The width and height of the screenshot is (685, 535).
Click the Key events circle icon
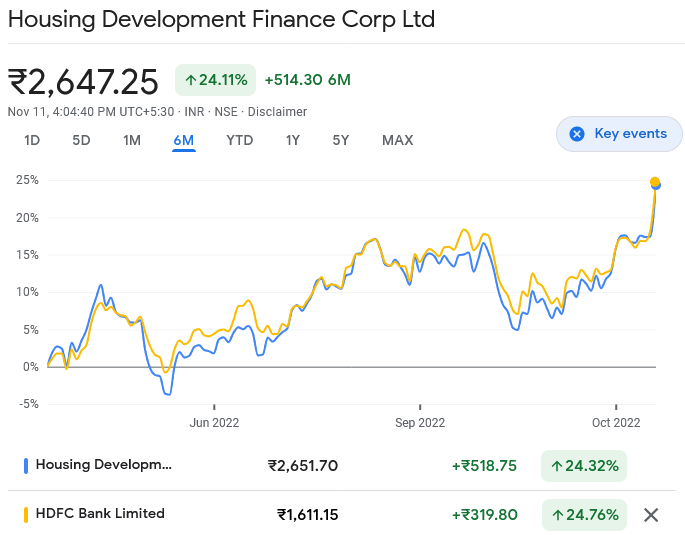pyautogui.click(x=576, y=134)
